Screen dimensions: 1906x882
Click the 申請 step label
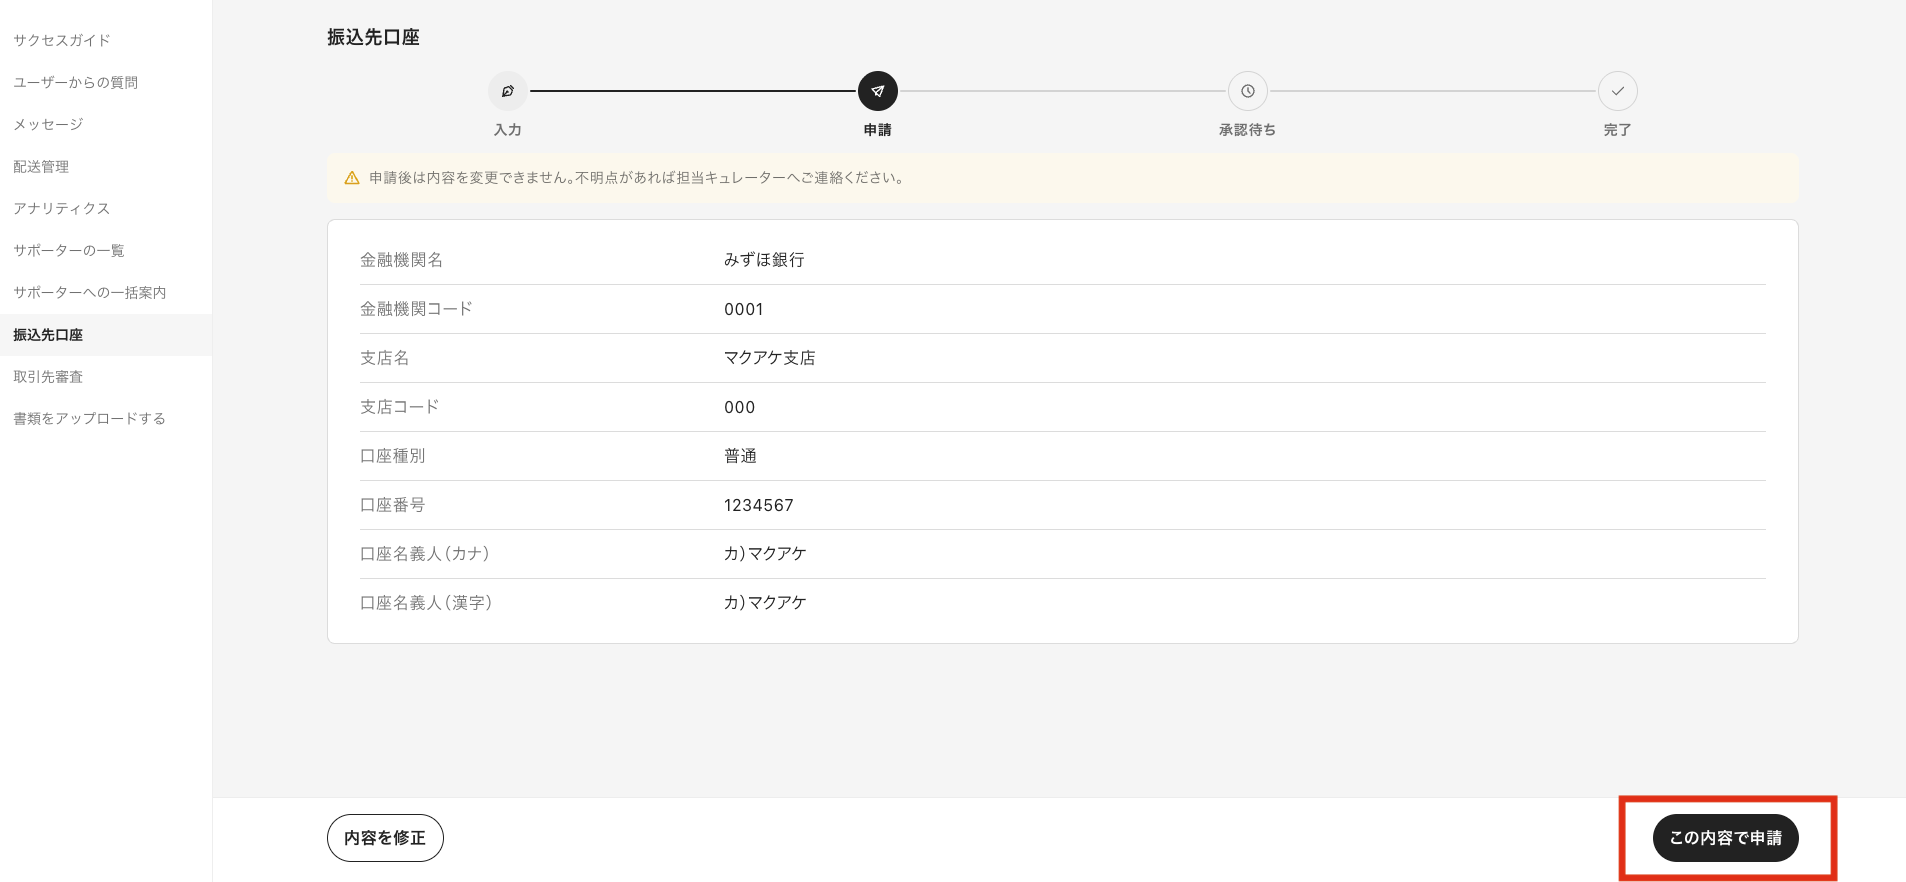point(878,130)
